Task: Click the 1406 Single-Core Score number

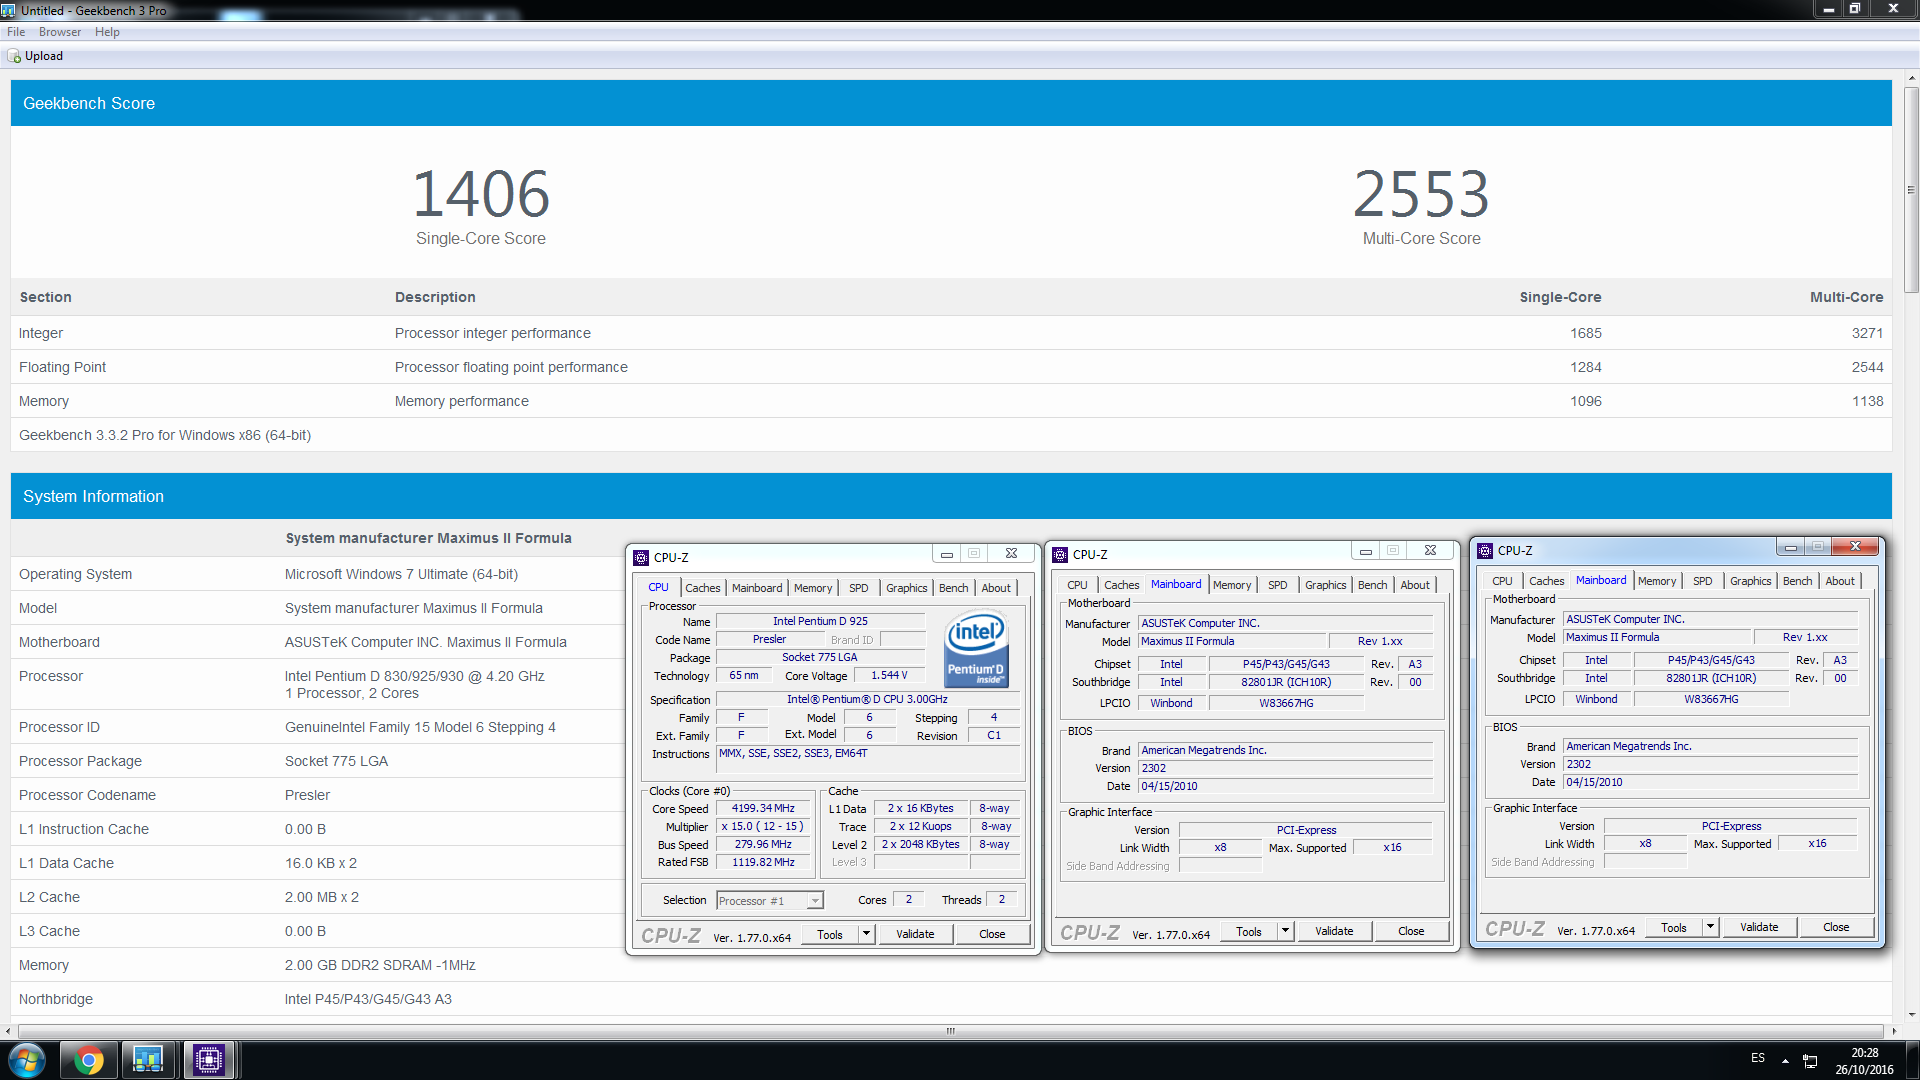Action: (481, 194)
